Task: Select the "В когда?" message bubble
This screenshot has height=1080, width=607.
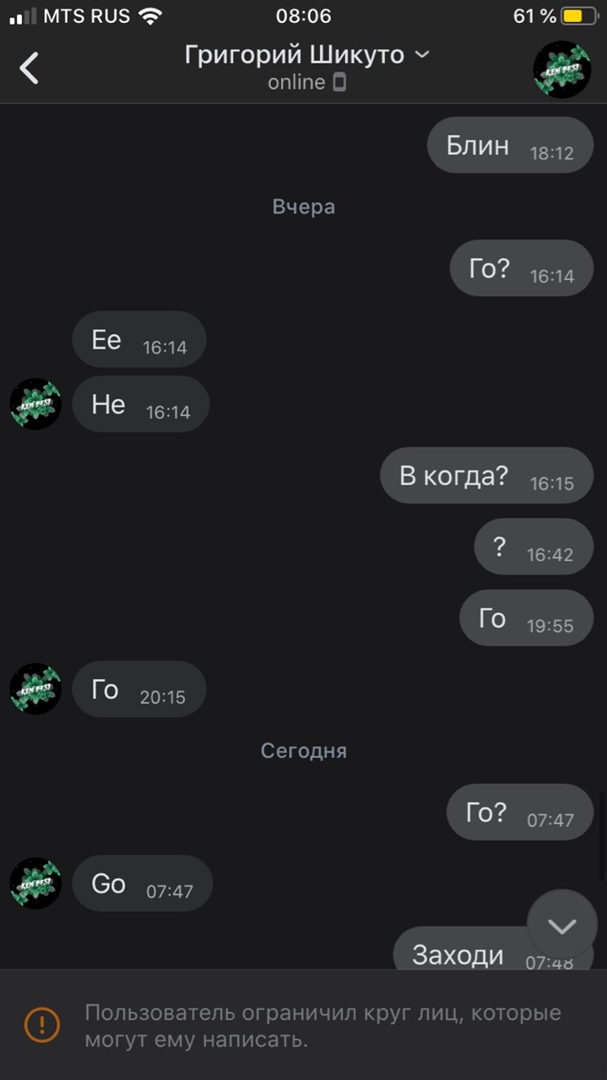Action: coord(486,475)
